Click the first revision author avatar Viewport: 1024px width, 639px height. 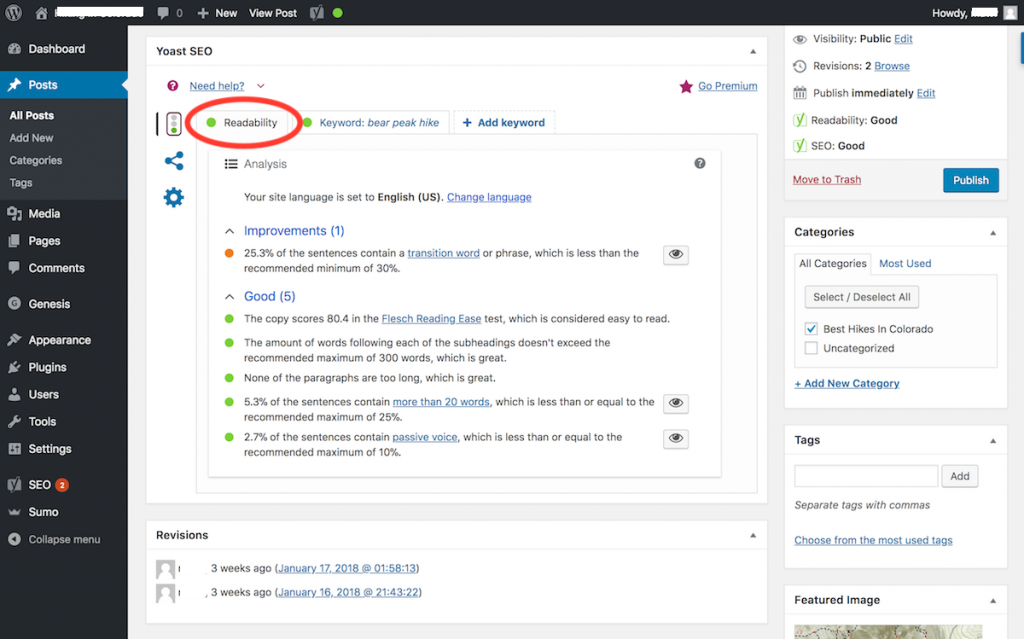click(x=165, y=569)
